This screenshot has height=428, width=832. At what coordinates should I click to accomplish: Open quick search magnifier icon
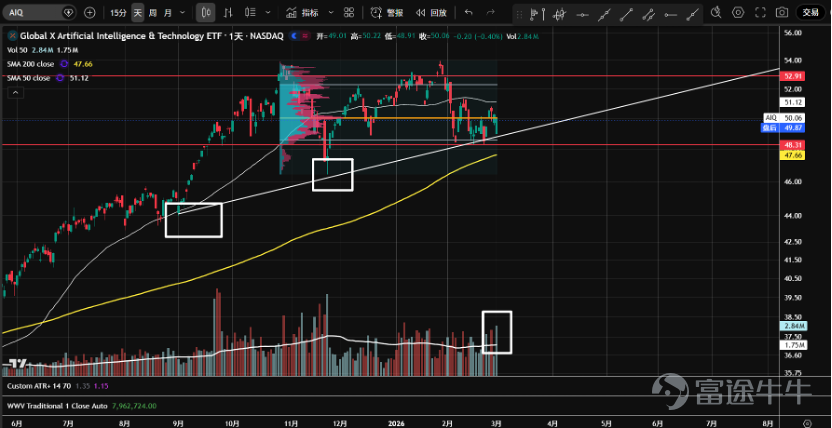pos(716,12)
